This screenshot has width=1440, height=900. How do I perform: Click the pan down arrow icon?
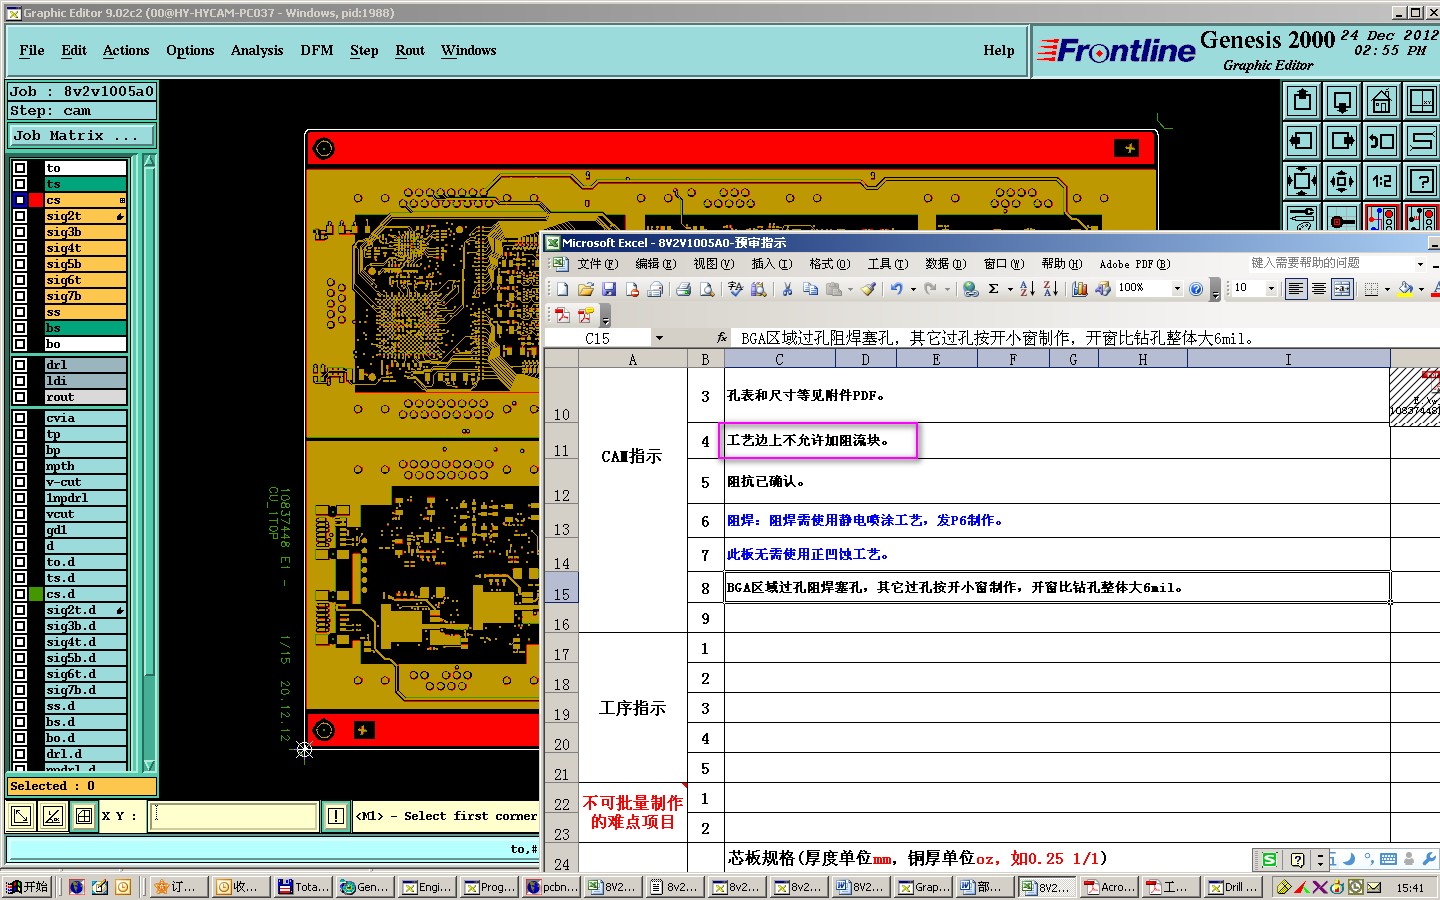pos(1342,101)
